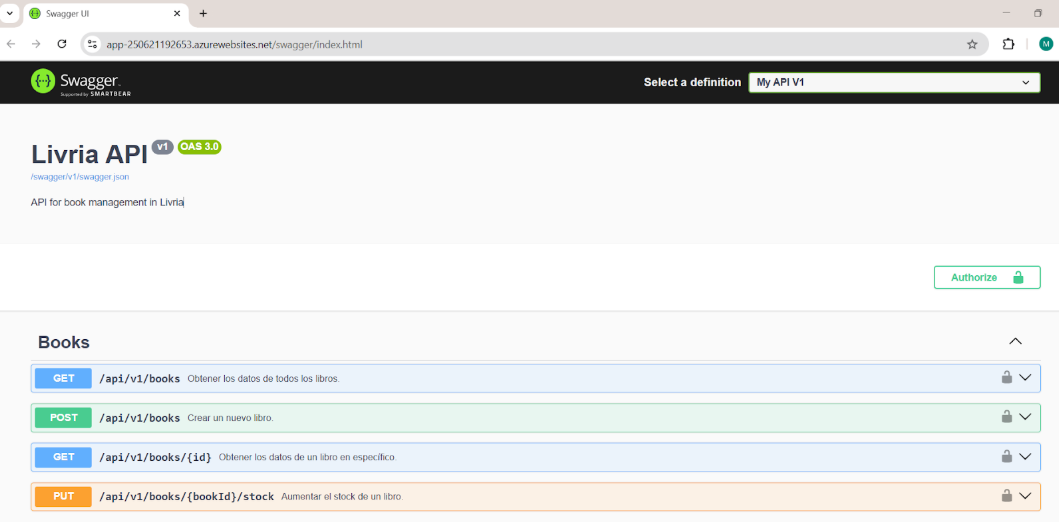Click the /api/v1/books/{bookId}/stock path
1059x522 pixels.
(x=186, y=496)
